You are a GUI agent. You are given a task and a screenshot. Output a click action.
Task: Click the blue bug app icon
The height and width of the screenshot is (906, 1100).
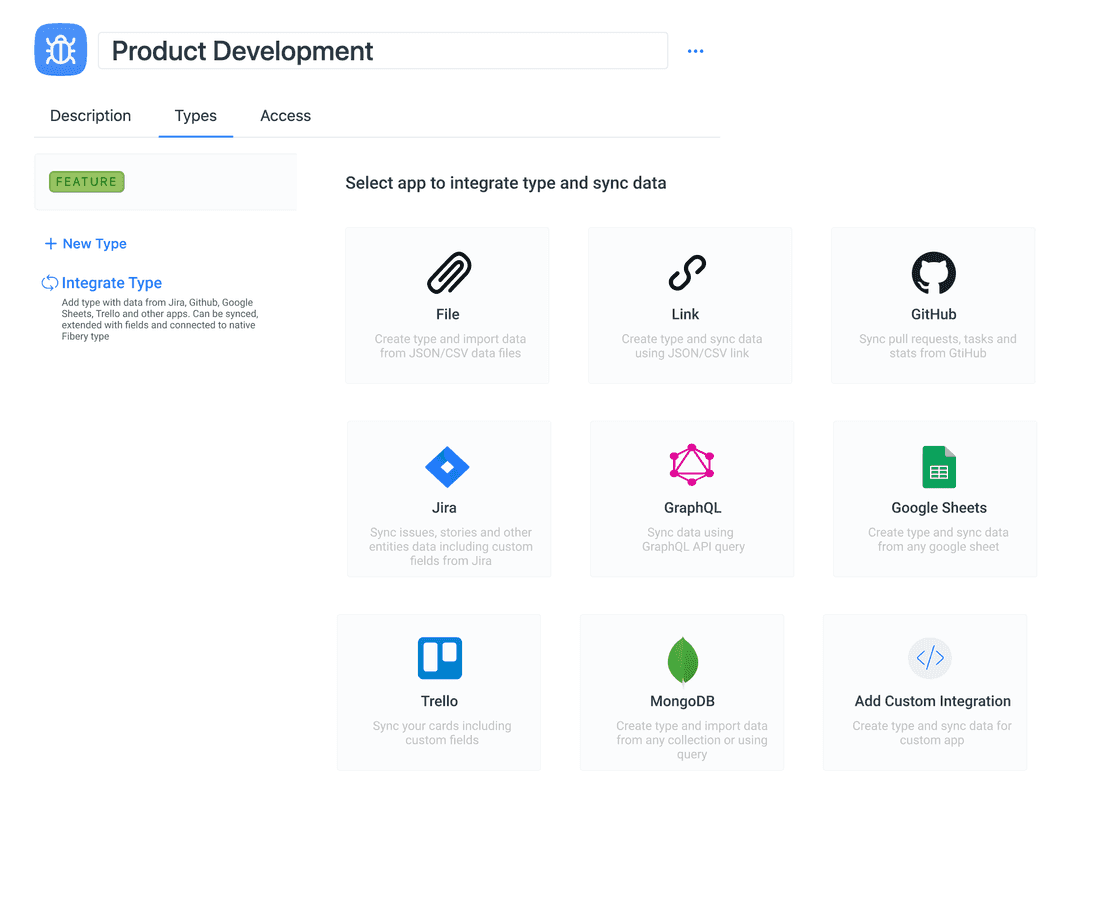(x=61, y=50)
